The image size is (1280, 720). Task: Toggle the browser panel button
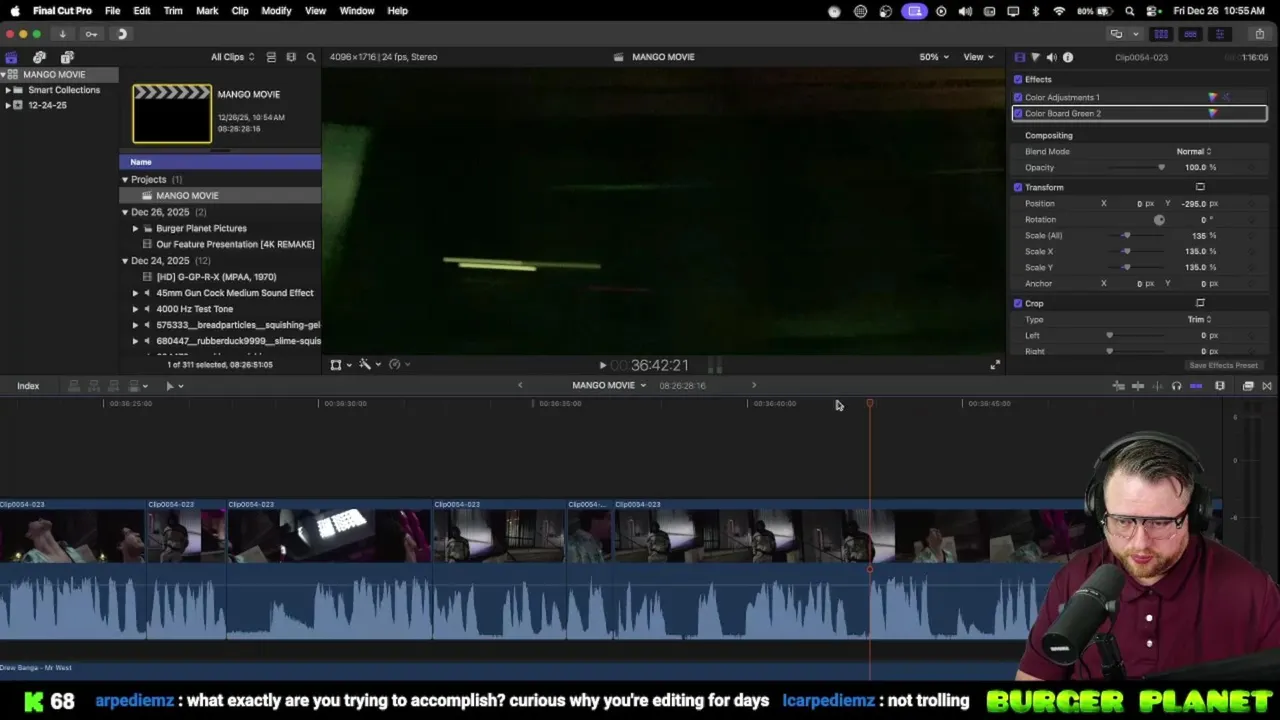coord(1161,34)
